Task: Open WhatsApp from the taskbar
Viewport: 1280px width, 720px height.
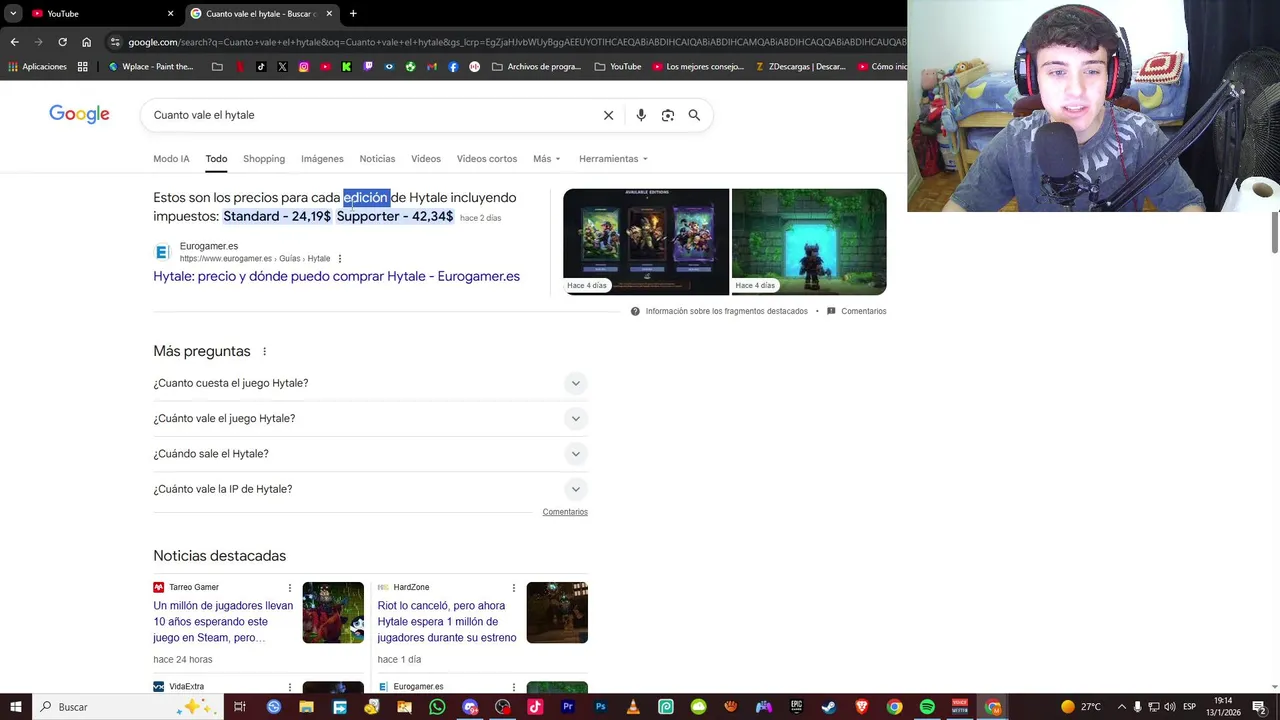Action: click(437, 707)
